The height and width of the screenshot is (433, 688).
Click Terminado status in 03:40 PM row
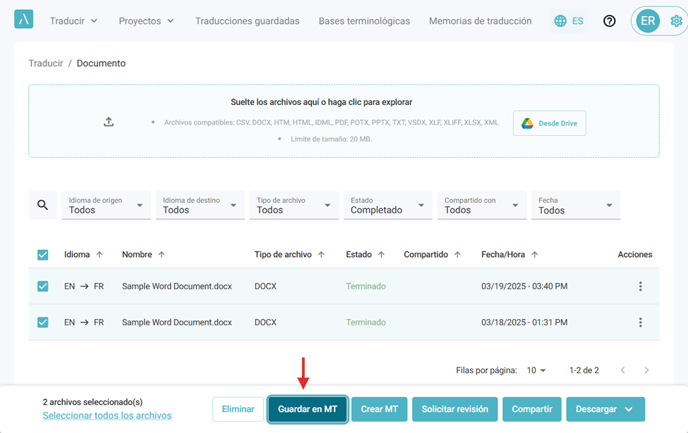(366, 286)
